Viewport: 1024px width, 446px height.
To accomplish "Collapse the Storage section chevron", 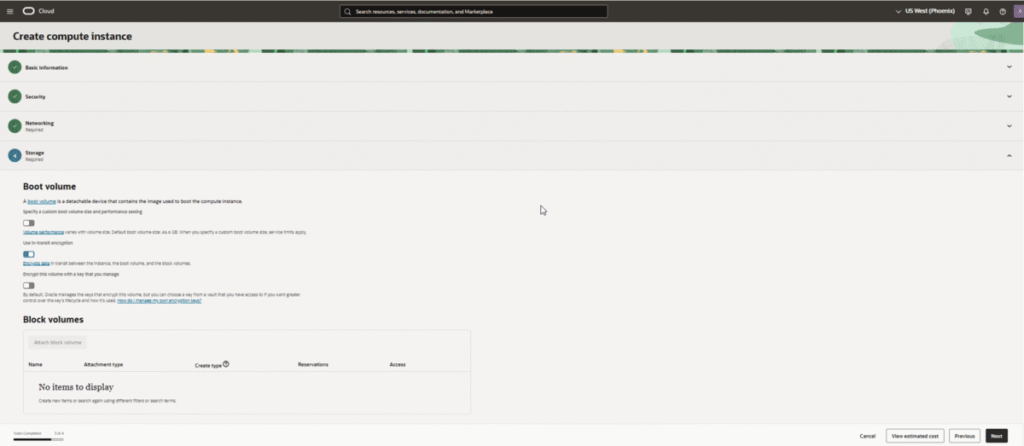I will (x=1009, y=156).
